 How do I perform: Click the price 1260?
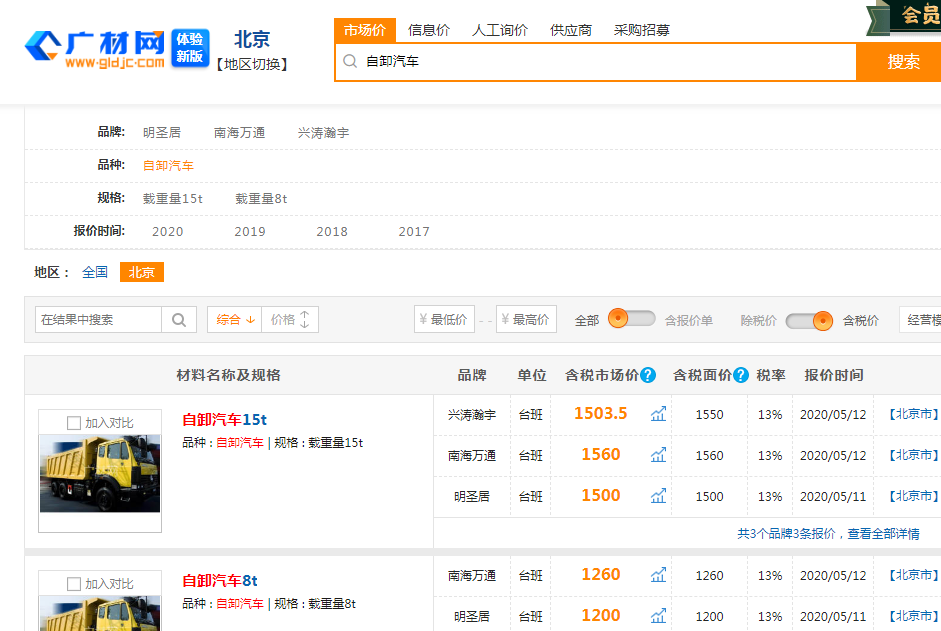click(x=601, y=575)
